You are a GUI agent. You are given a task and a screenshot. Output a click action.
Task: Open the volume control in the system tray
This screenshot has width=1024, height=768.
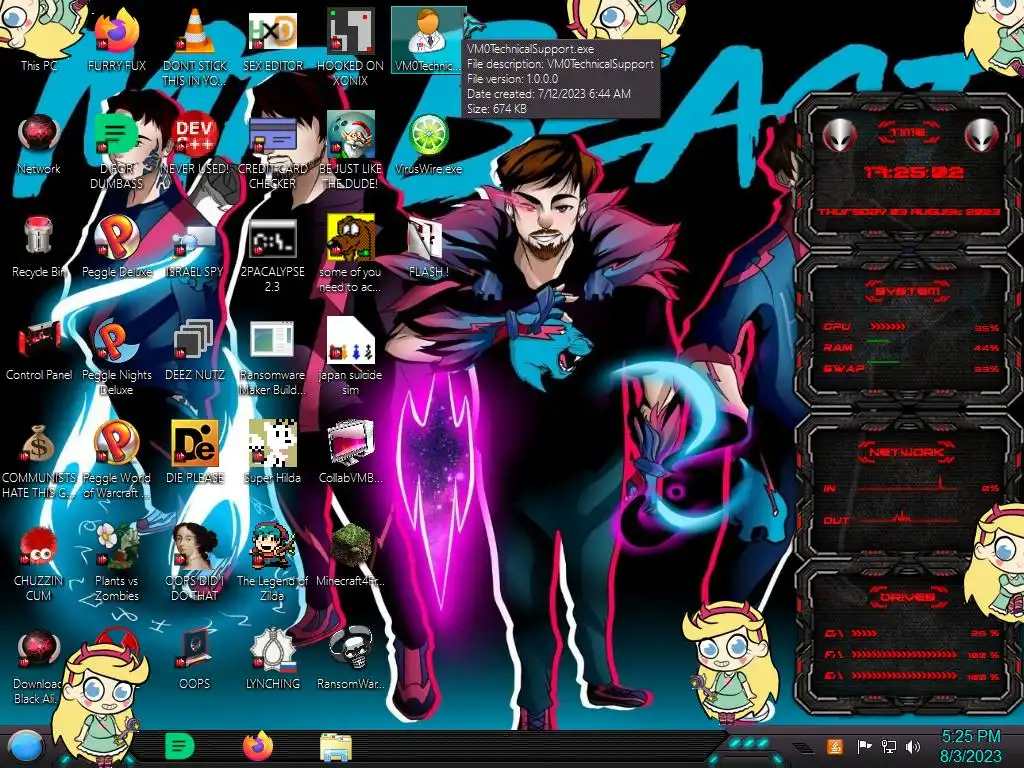coord(913,746)
